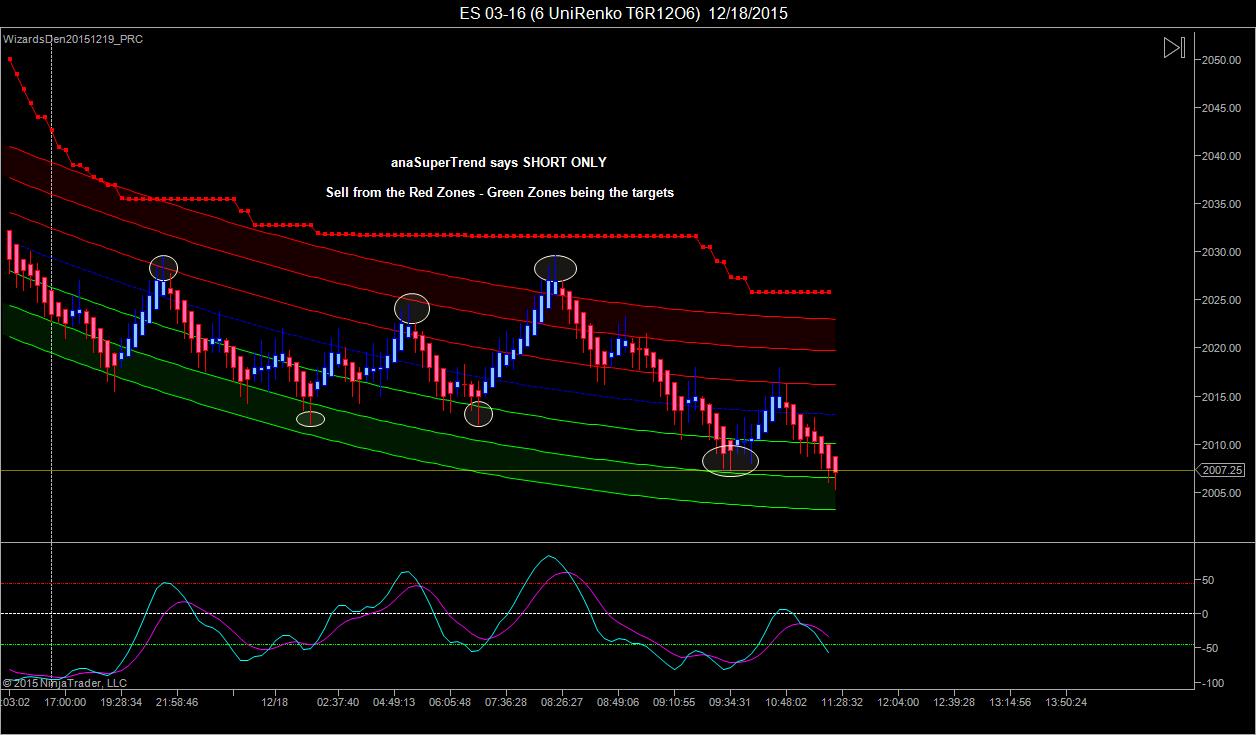
Task: Click the 02:37:40 time axis label
Action: (338, 702)
